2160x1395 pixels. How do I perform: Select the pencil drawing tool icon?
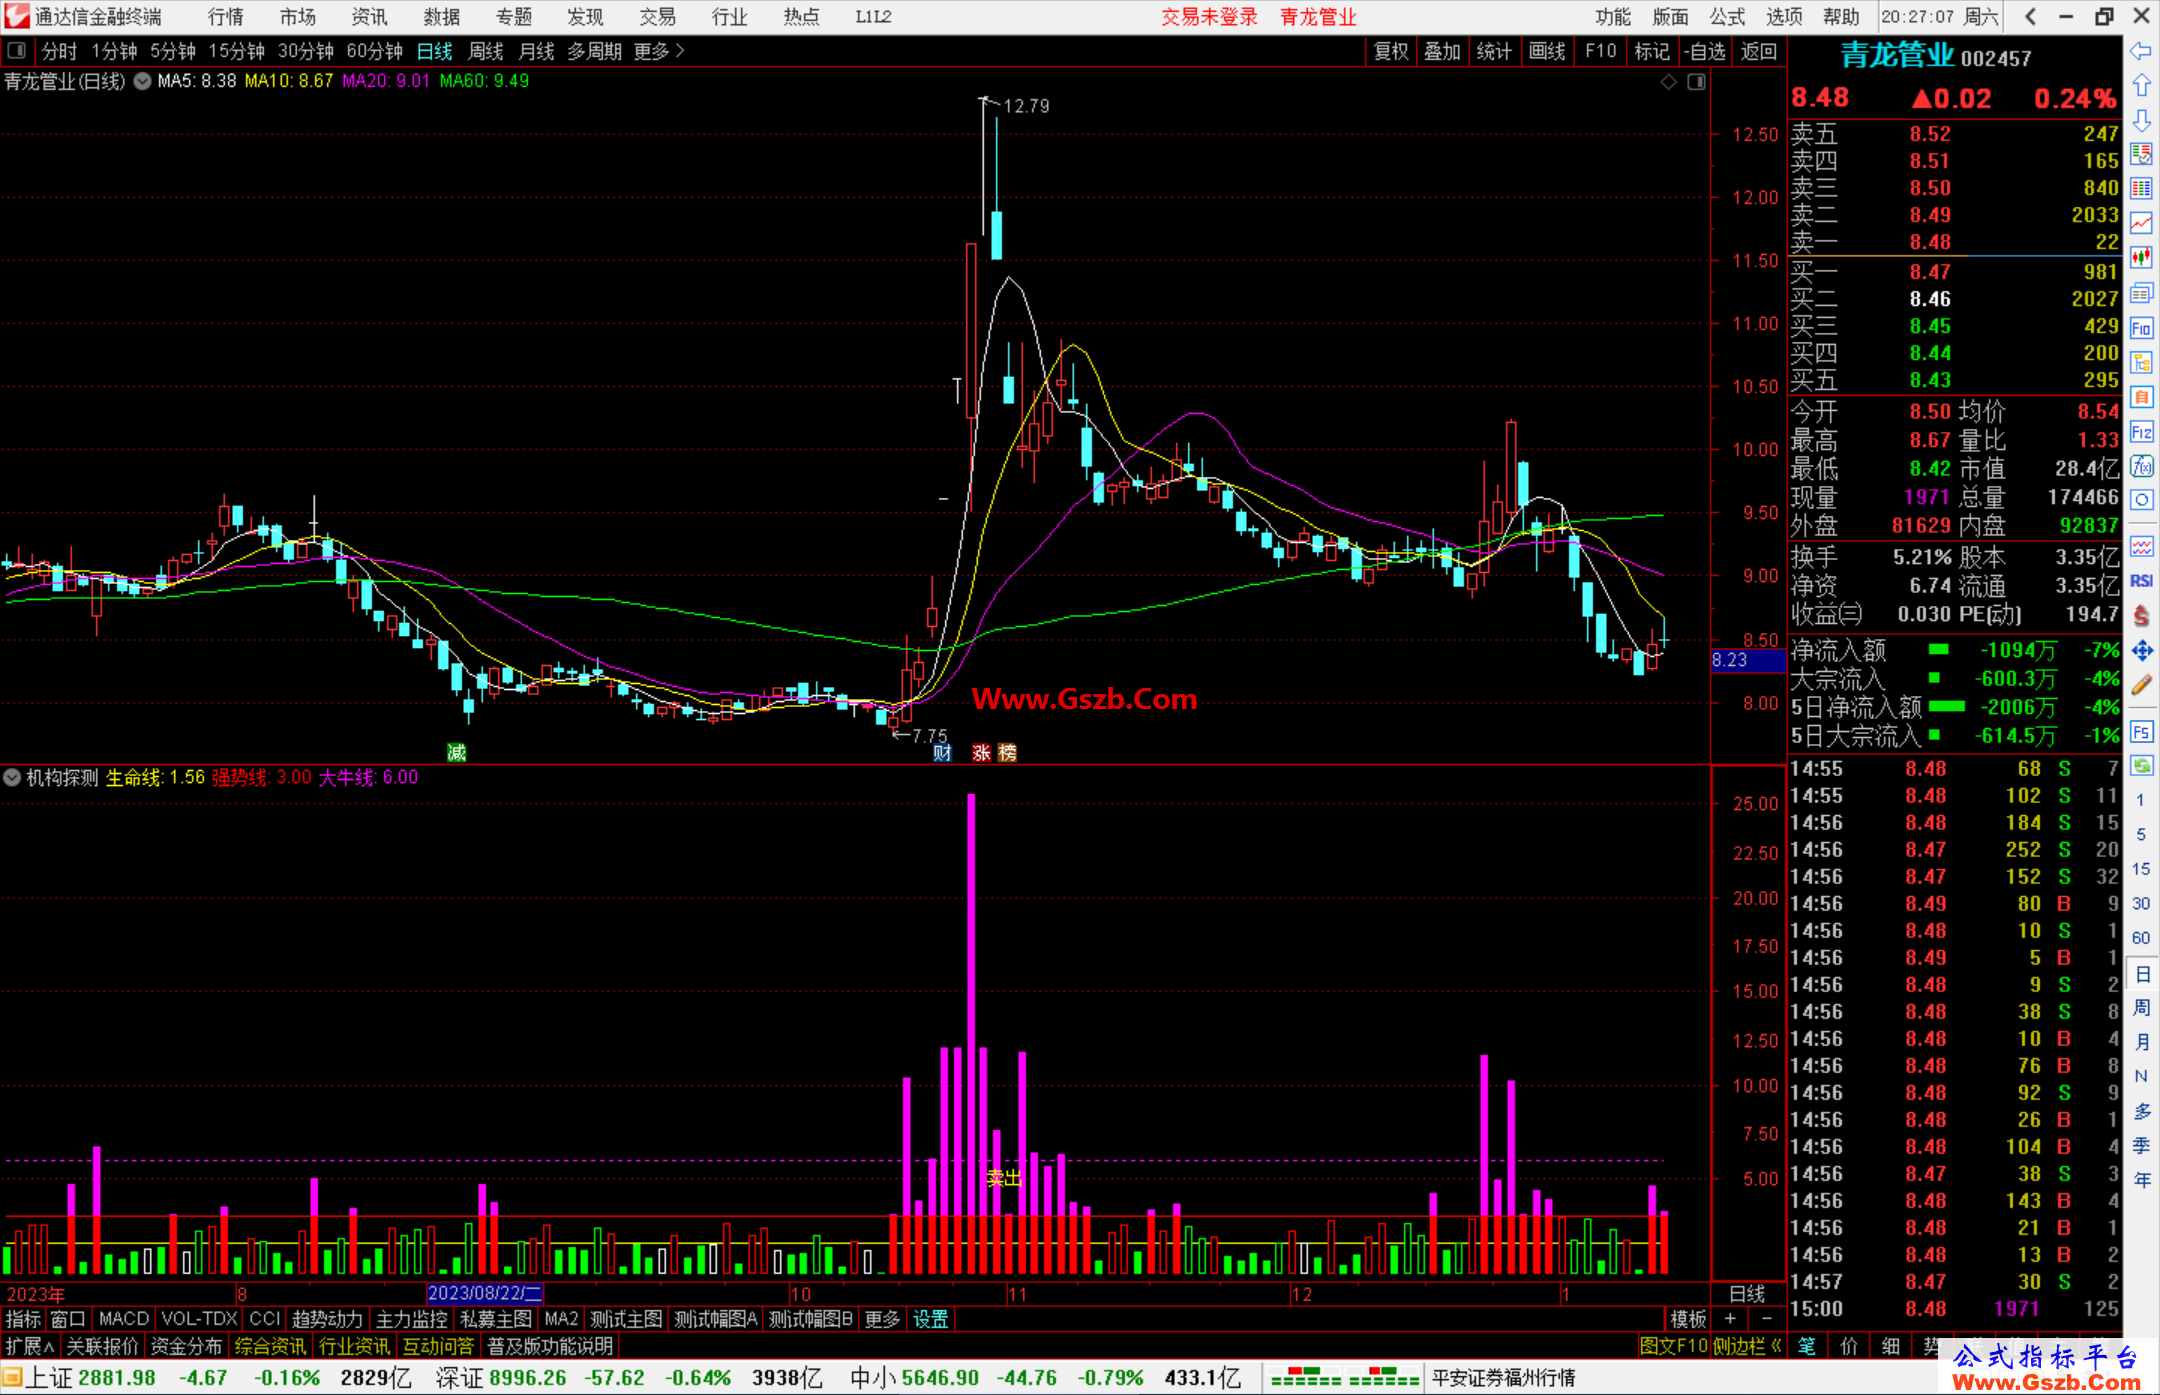coord(2141,685)
